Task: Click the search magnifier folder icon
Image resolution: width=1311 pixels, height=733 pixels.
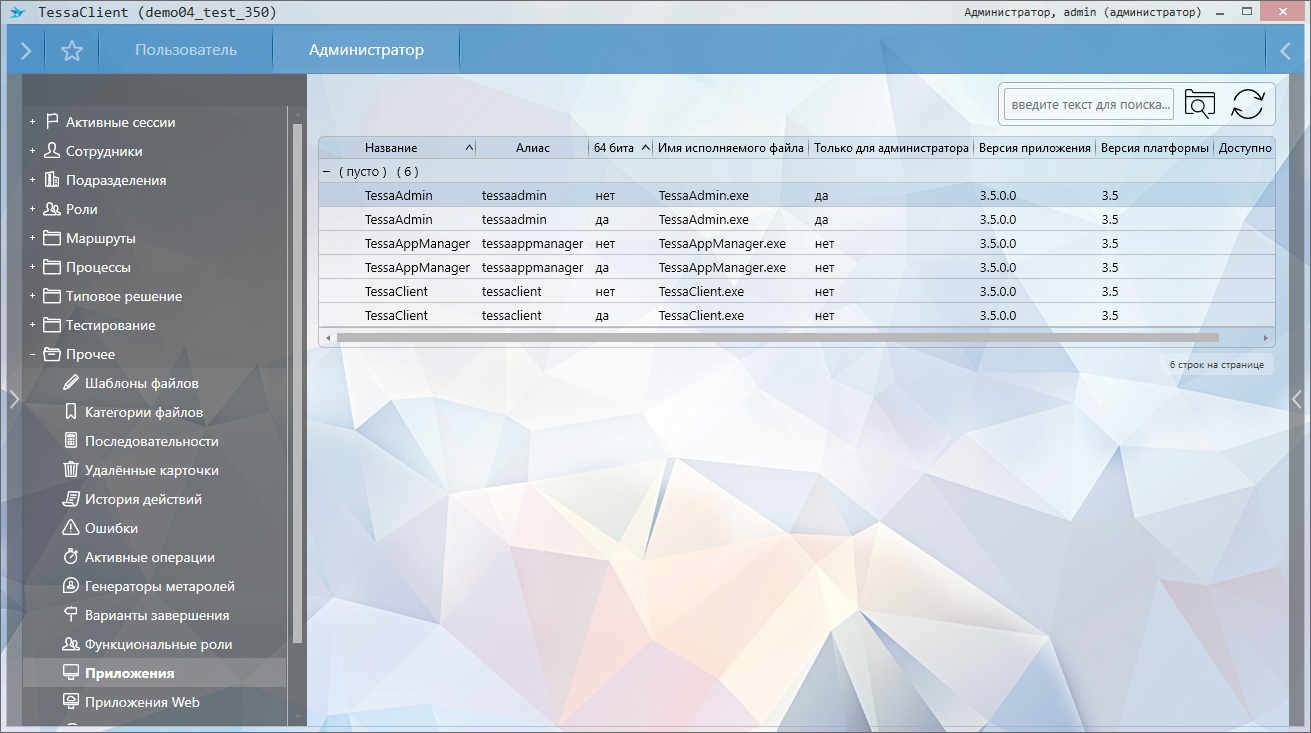Action: 1199,104
